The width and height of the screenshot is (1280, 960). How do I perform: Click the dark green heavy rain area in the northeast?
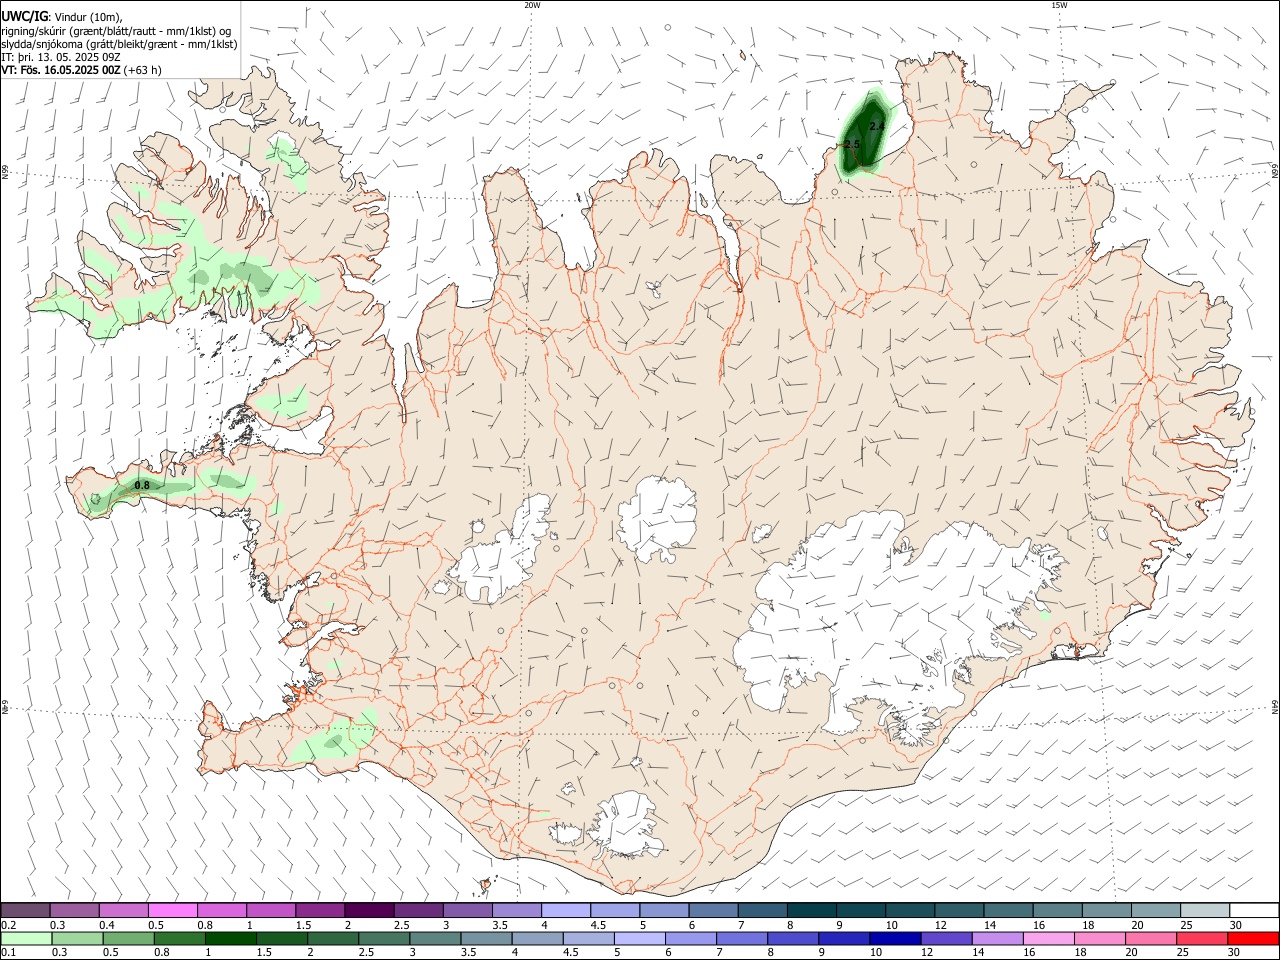(x=864, y=135)
